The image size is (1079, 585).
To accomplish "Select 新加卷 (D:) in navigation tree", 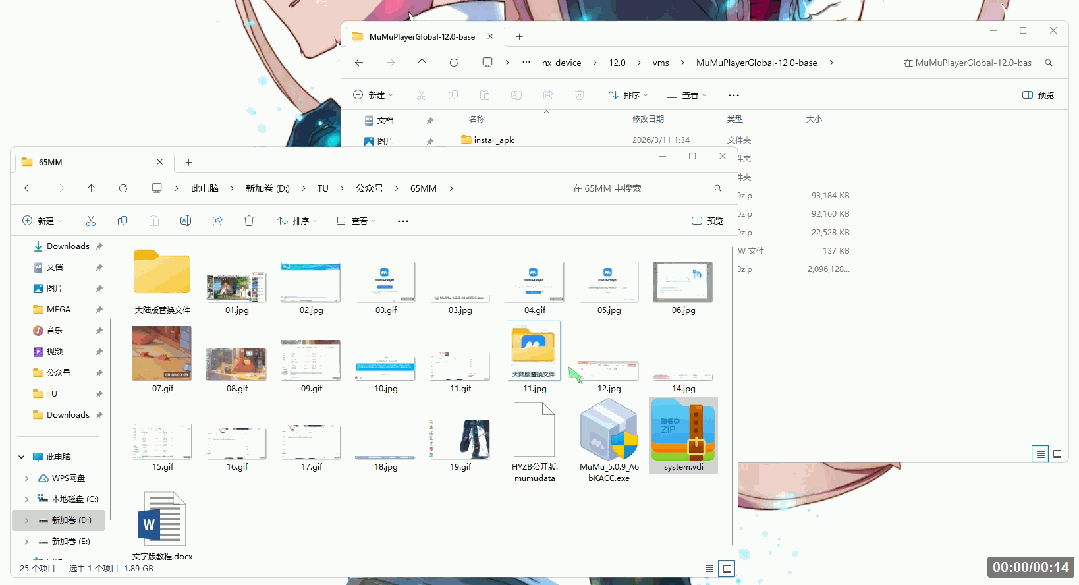I will pos(58,520).
